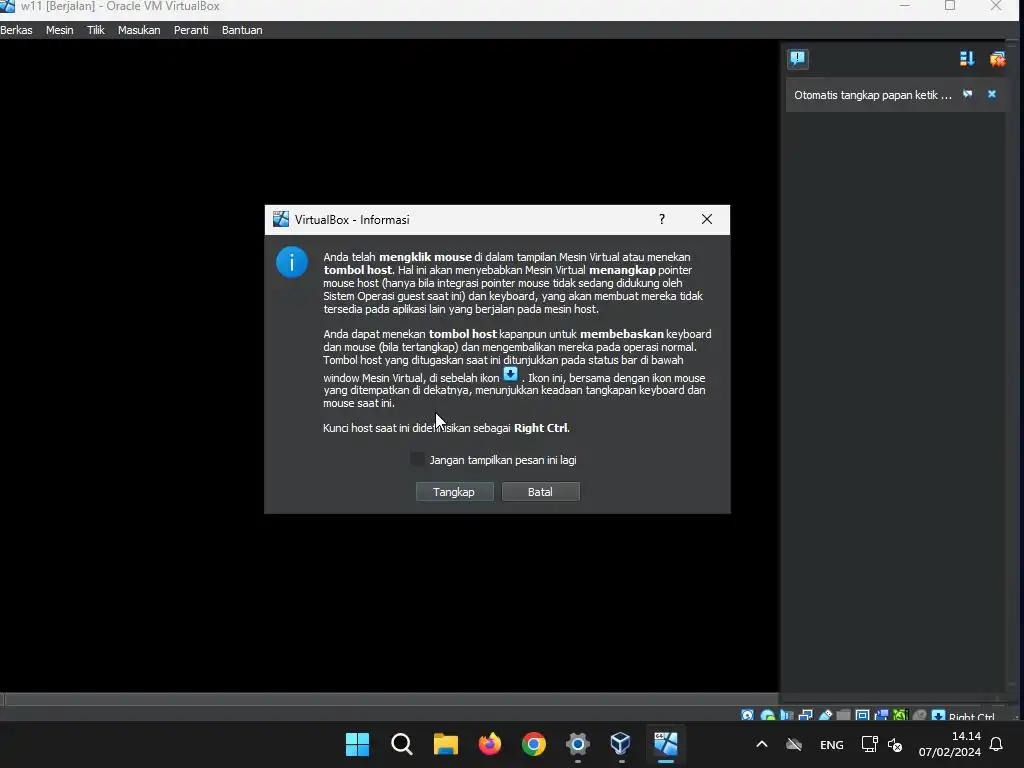Viewport: 1024px width, 768px height.
Task: Click the hard disk activity status icon
Action: click(747, 715)
